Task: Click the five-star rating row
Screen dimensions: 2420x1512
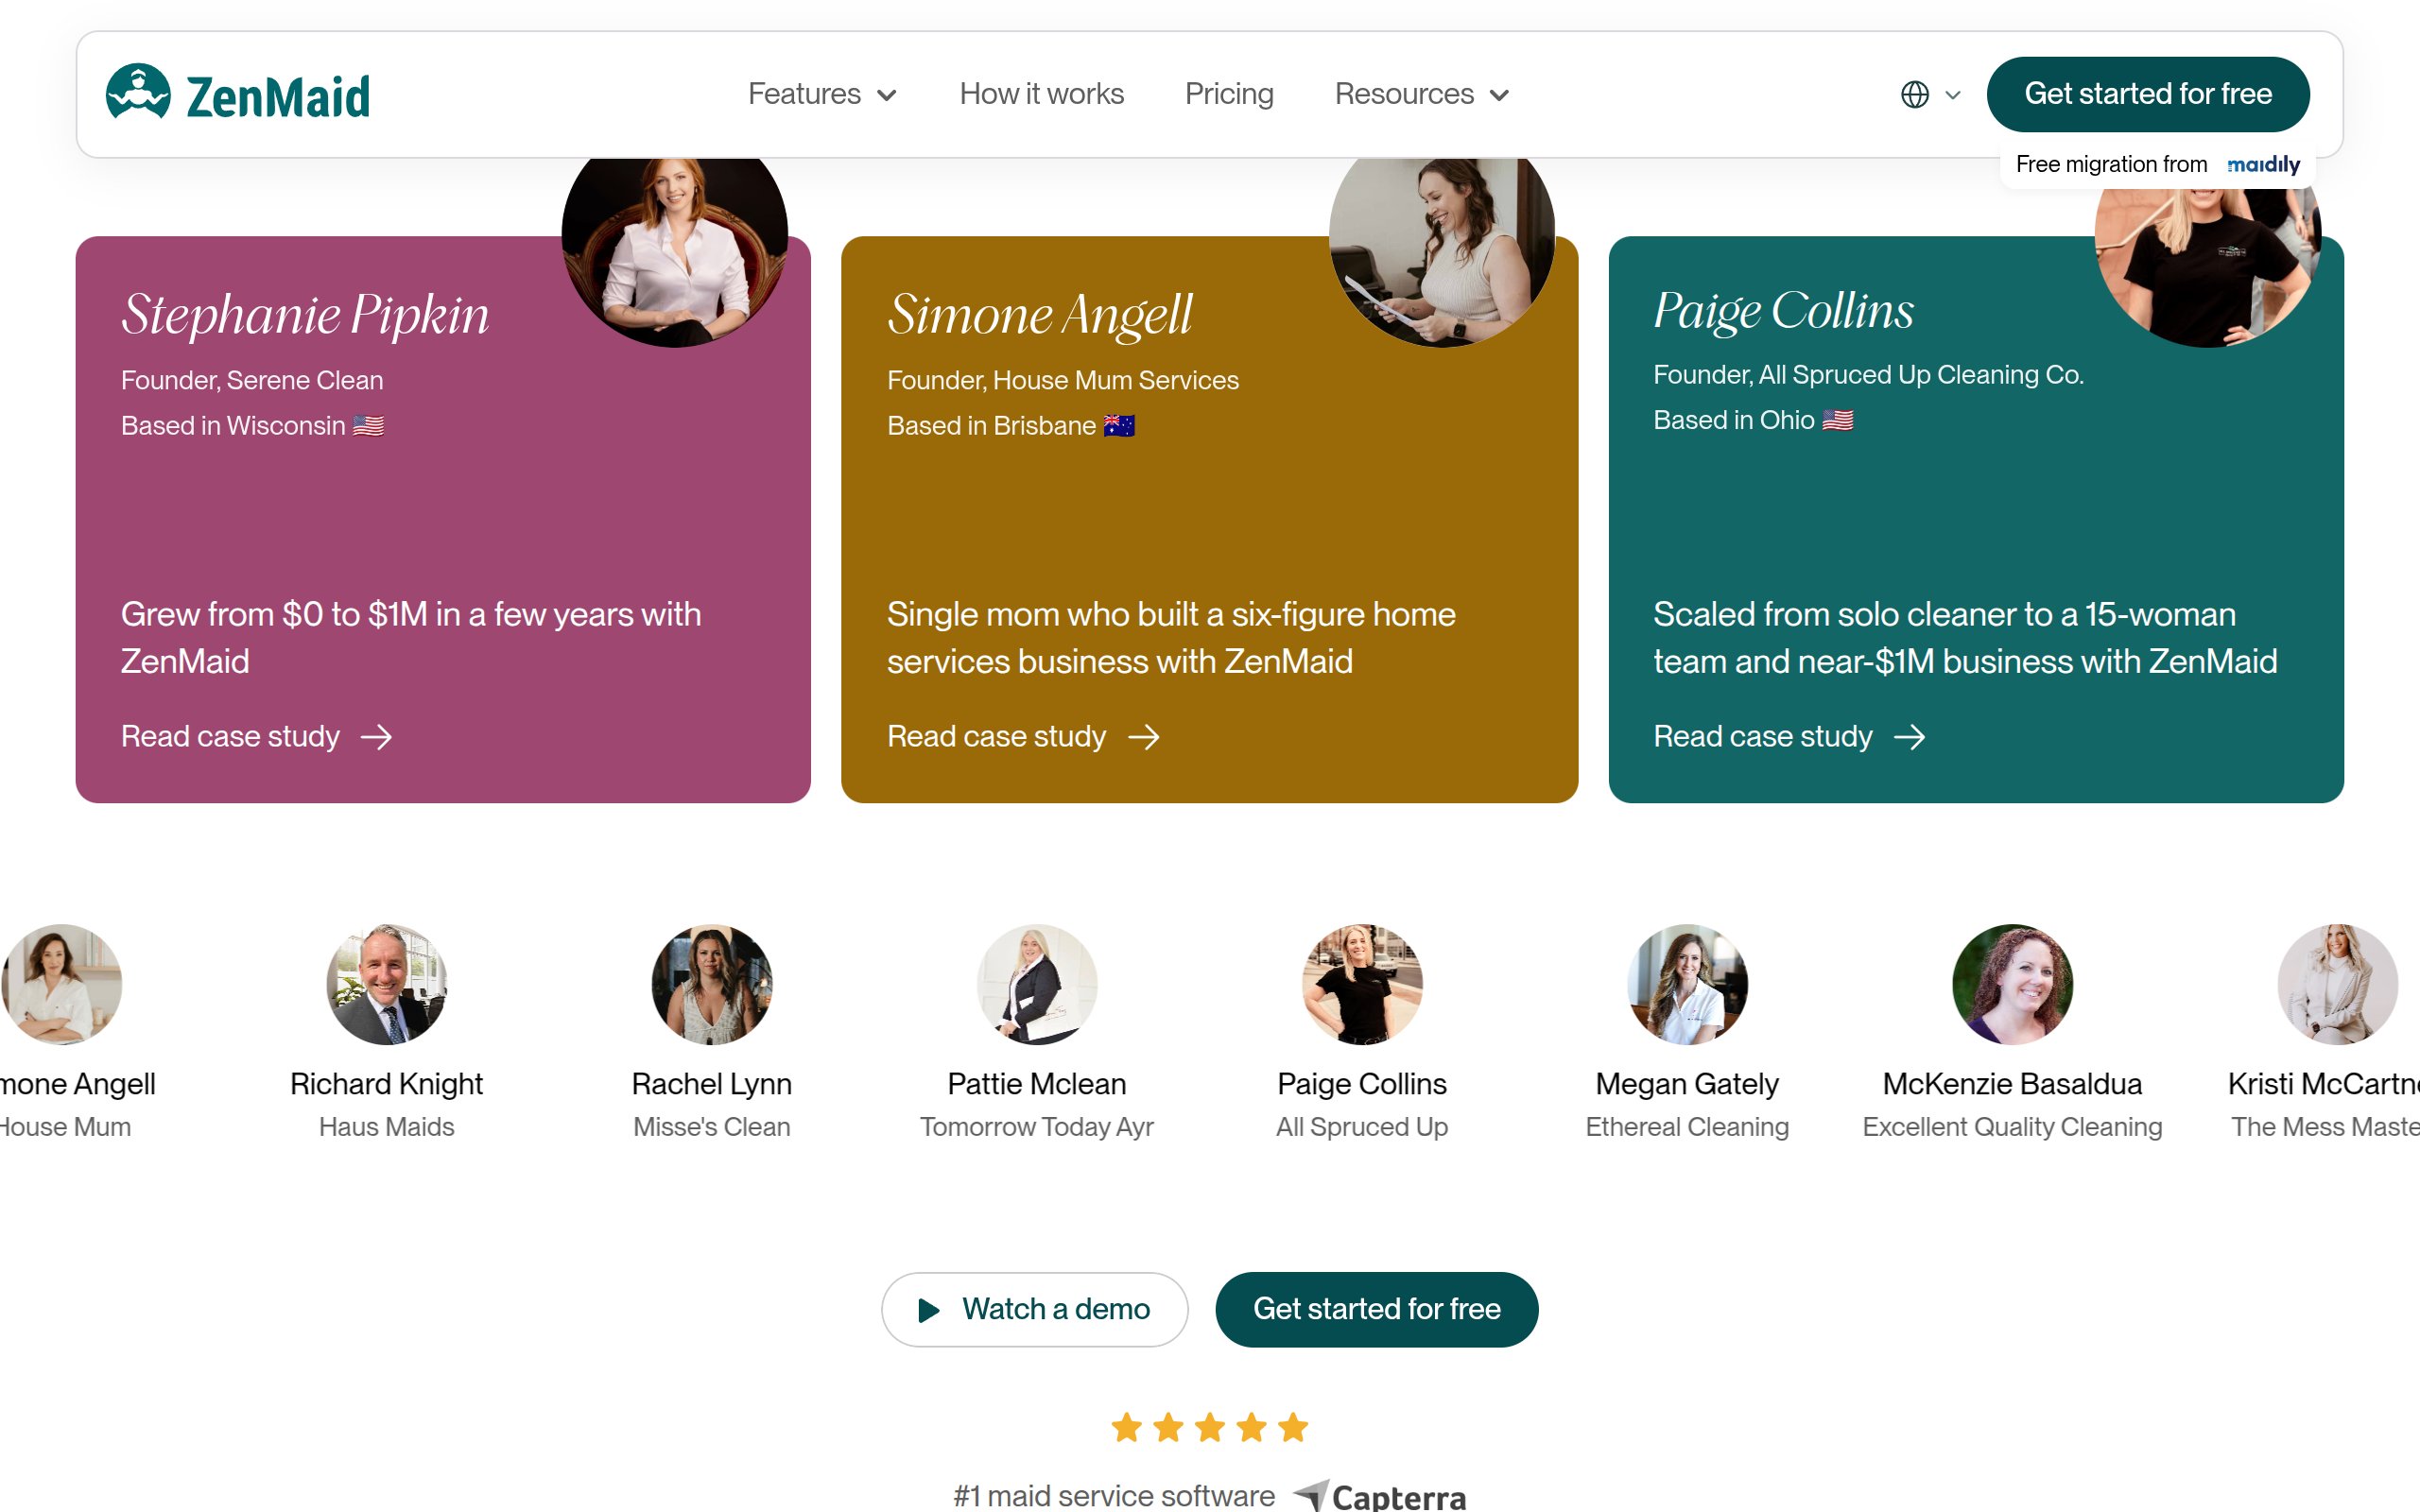Action: click(x=1210, y=1427)
